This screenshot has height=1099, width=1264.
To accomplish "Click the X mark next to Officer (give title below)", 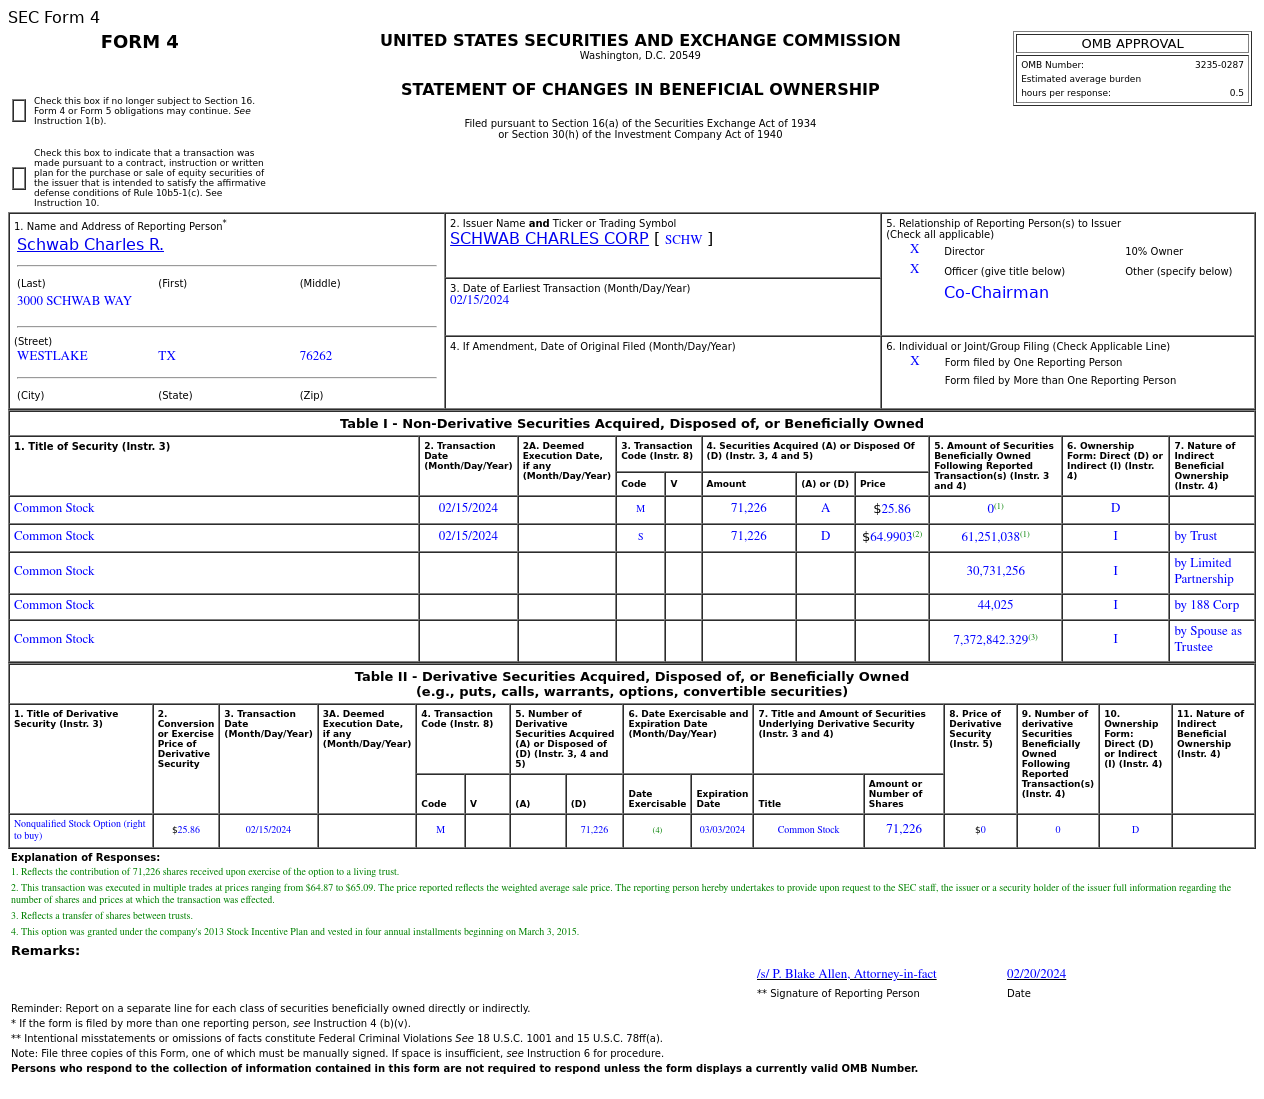I will 914,270.
